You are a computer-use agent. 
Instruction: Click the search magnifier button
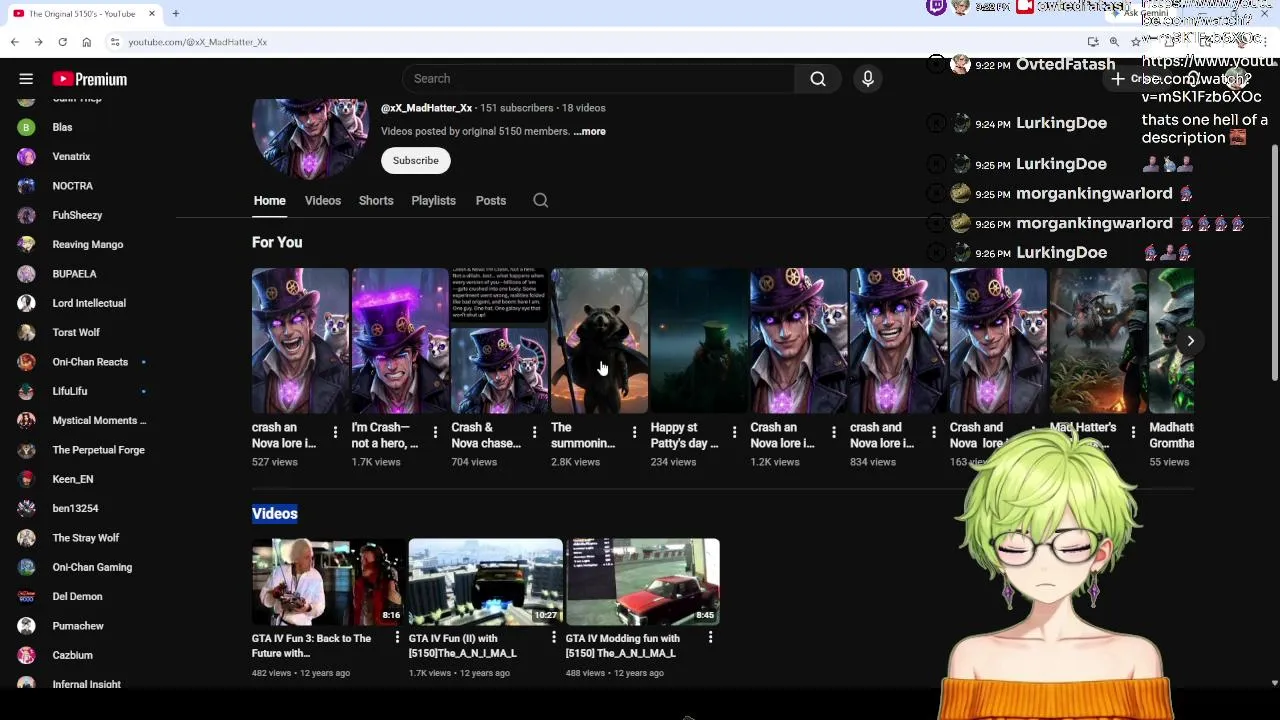[818, 79]
